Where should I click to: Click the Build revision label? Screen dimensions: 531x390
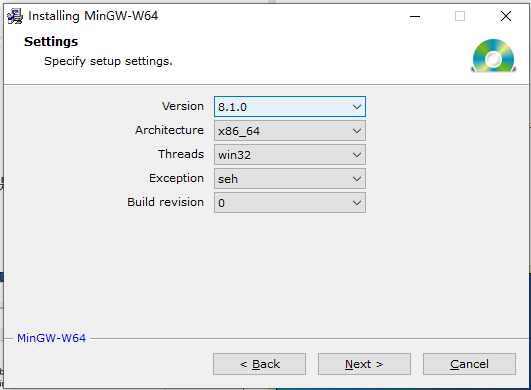tap(166, 202)
